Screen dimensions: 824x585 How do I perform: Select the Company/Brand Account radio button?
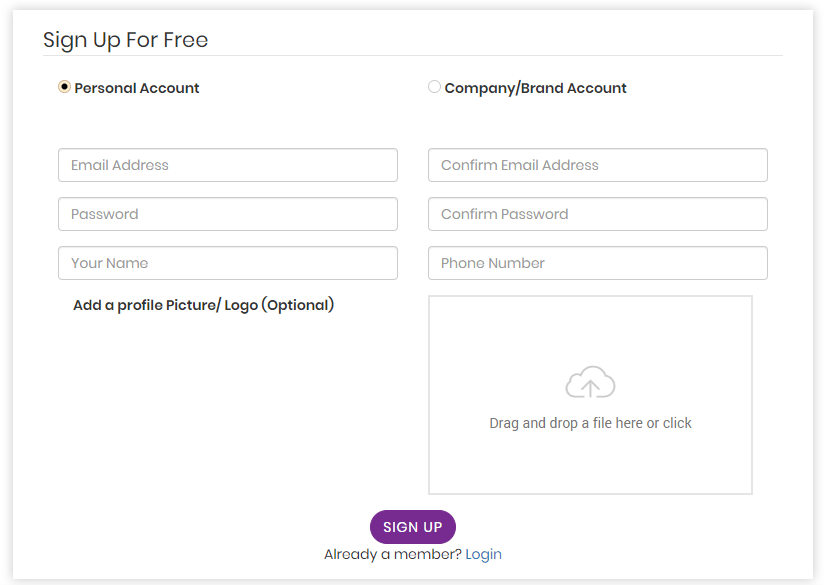coord(434,87)
